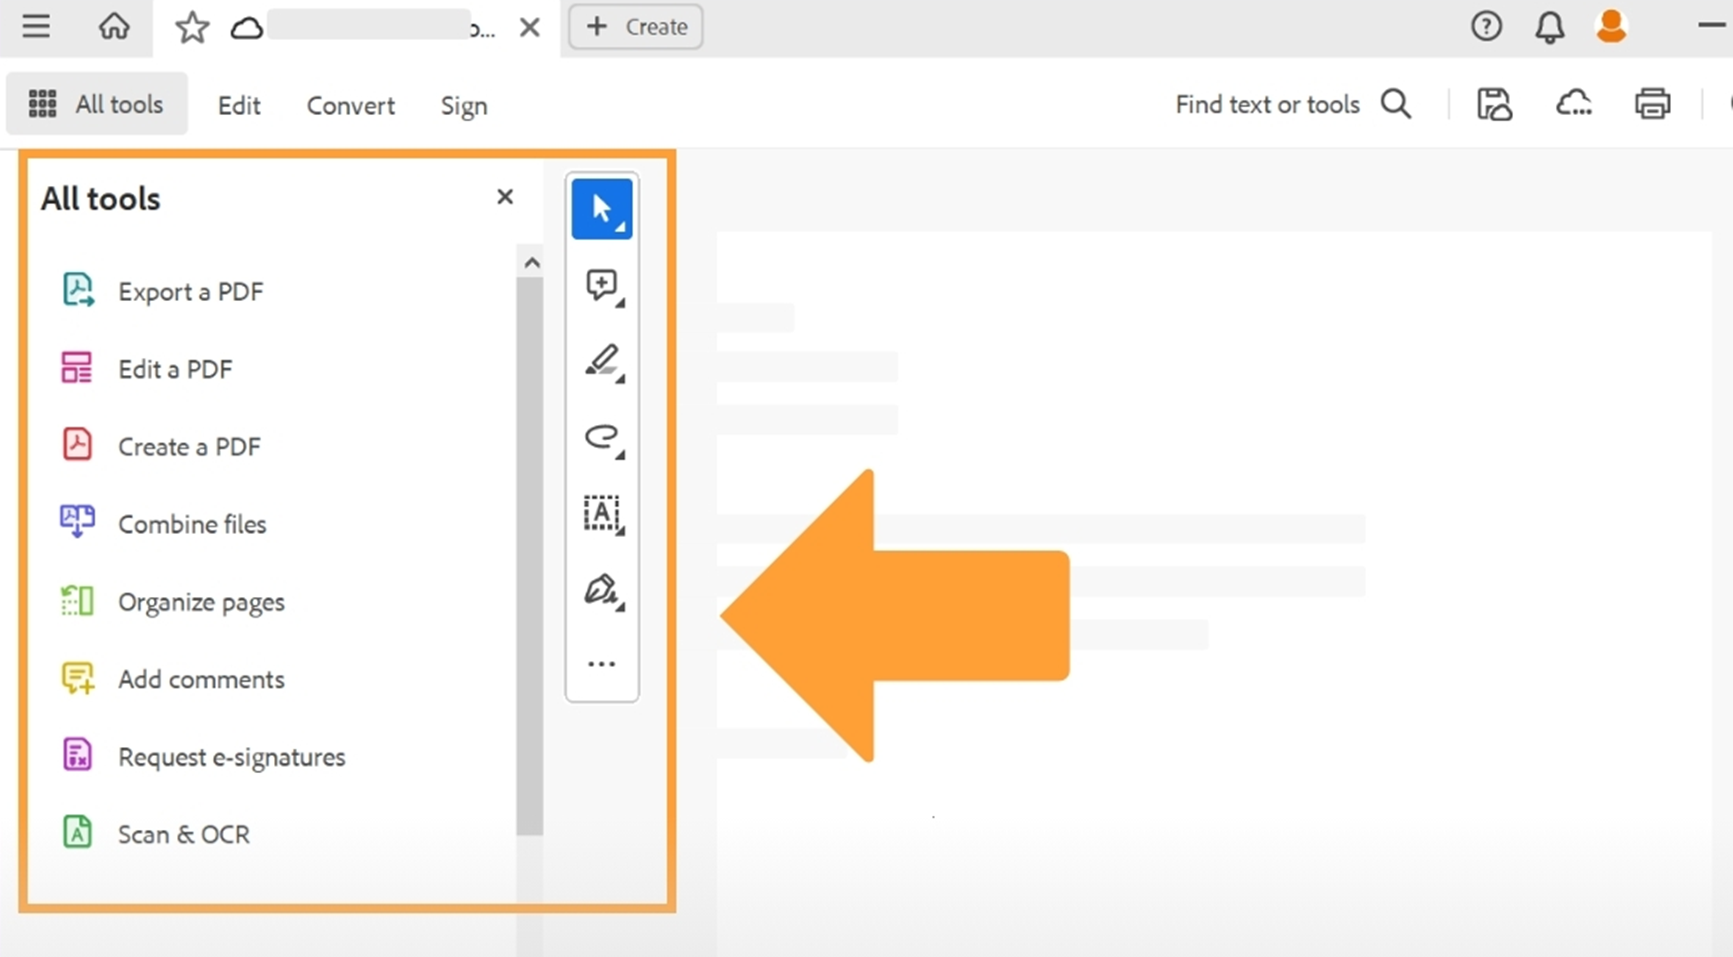1733x957 pixels.
Task: Click the Scan & OCR icon
Action: click(77, 831)
